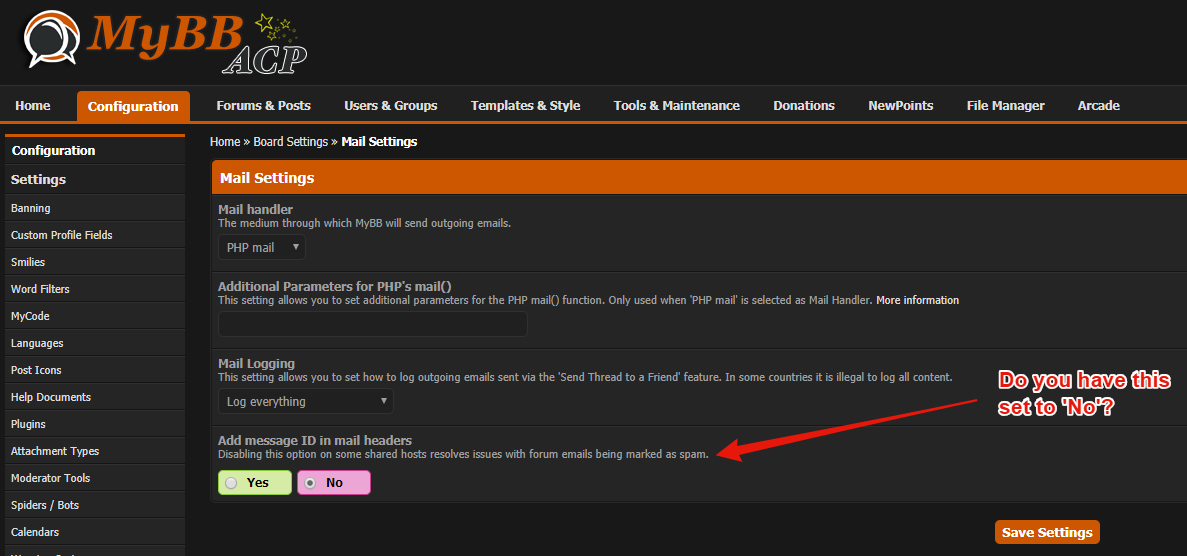Open the File Manager tab
This screenshot has height=556, width=1187.
[x=1005, y=105]
